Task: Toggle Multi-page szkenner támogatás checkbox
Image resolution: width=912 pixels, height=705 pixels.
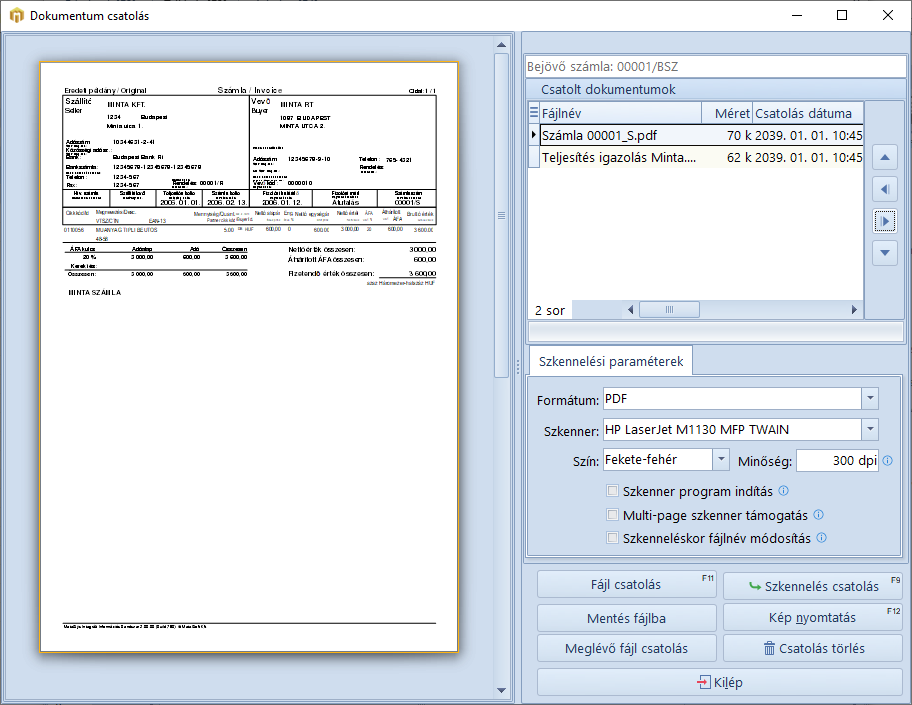Action: pyautogui.click(x=613, y=515)
